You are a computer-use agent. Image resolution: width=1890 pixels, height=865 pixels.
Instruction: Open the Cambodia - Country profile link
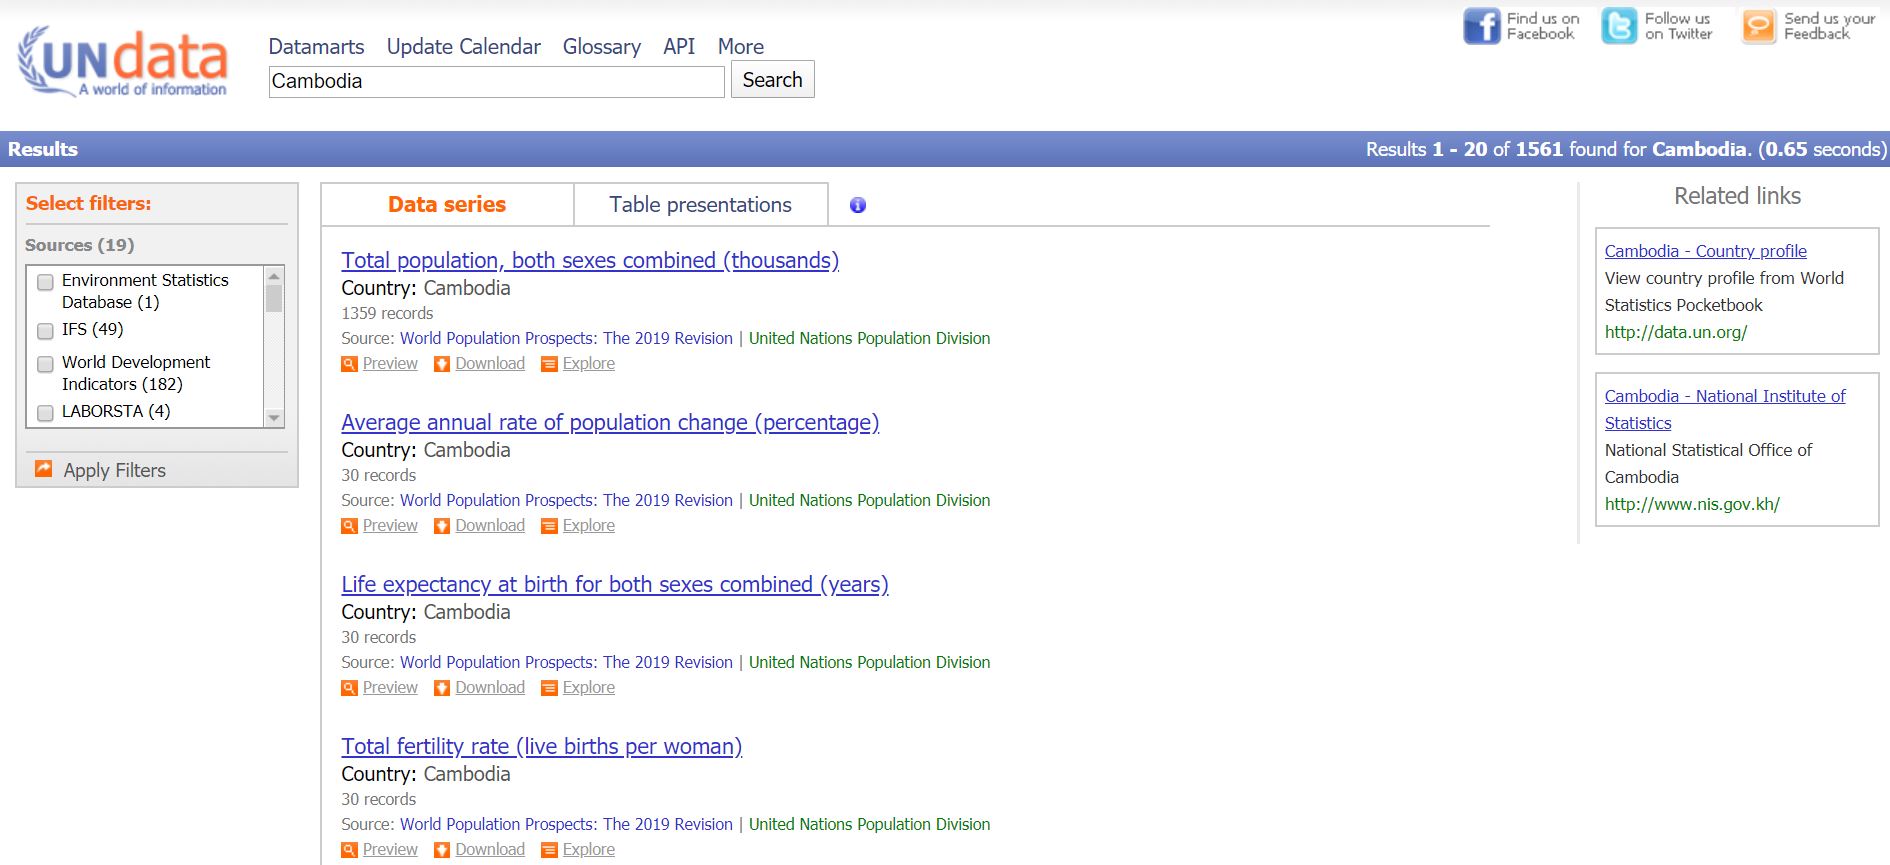pyautogui.click(x=1705, y=251)
